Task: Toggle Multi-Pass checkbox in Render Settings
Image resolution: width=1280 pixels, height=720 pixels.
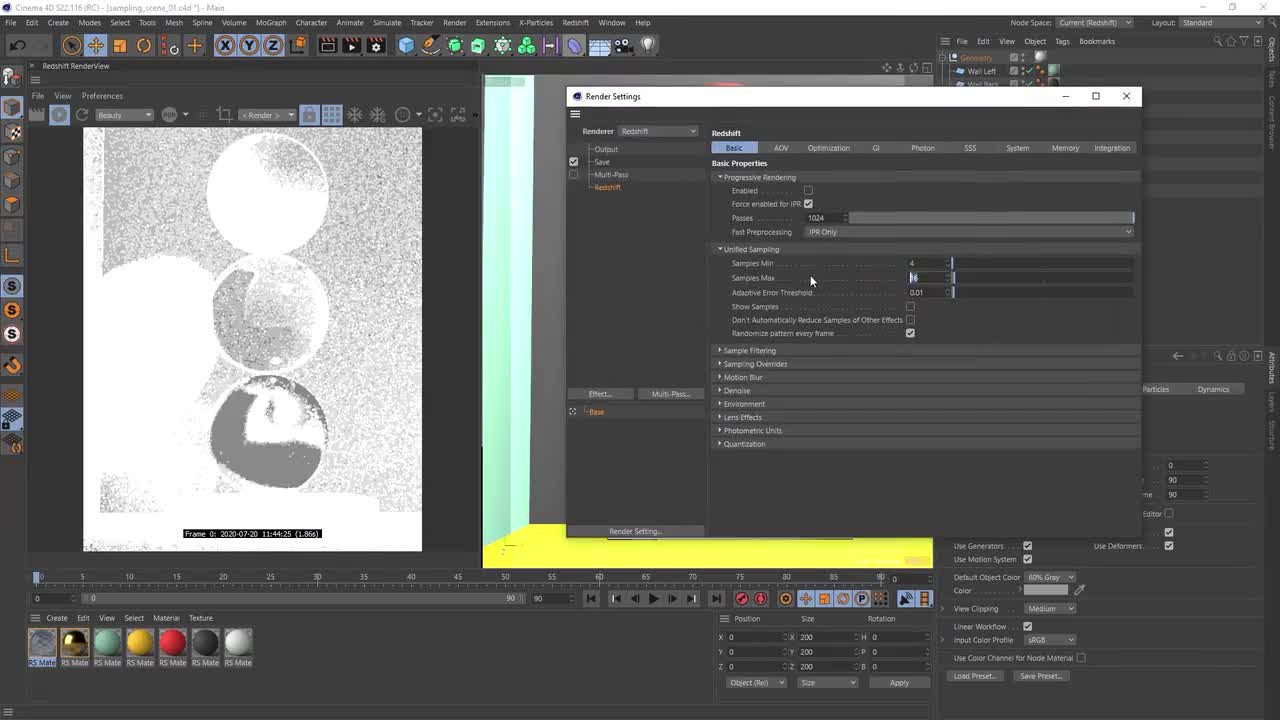Action: pos(573,174)
